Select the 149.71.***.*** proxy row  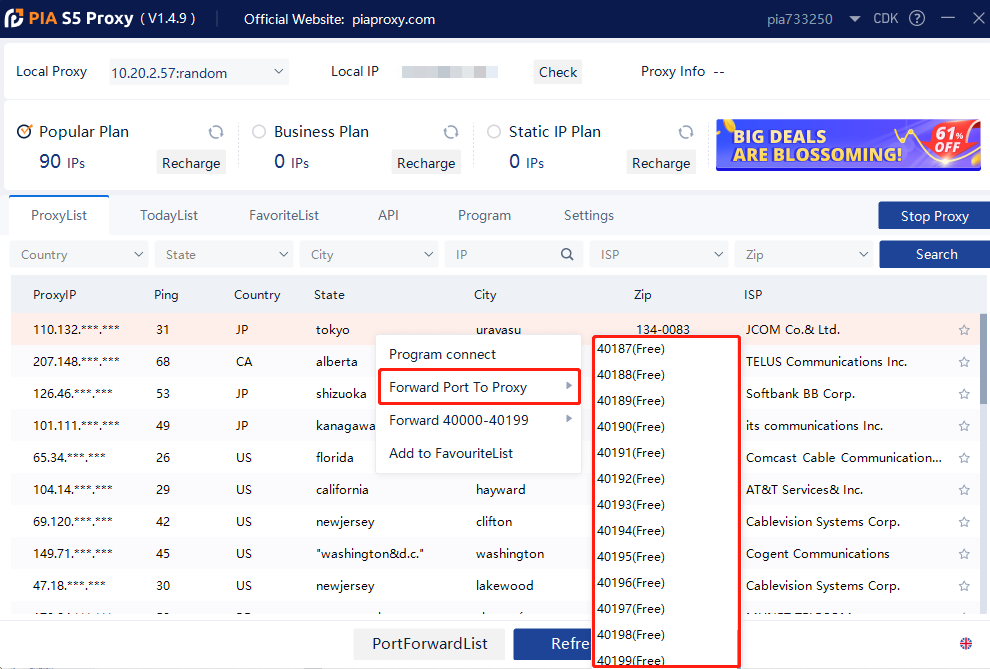click(x=494, y=554)
